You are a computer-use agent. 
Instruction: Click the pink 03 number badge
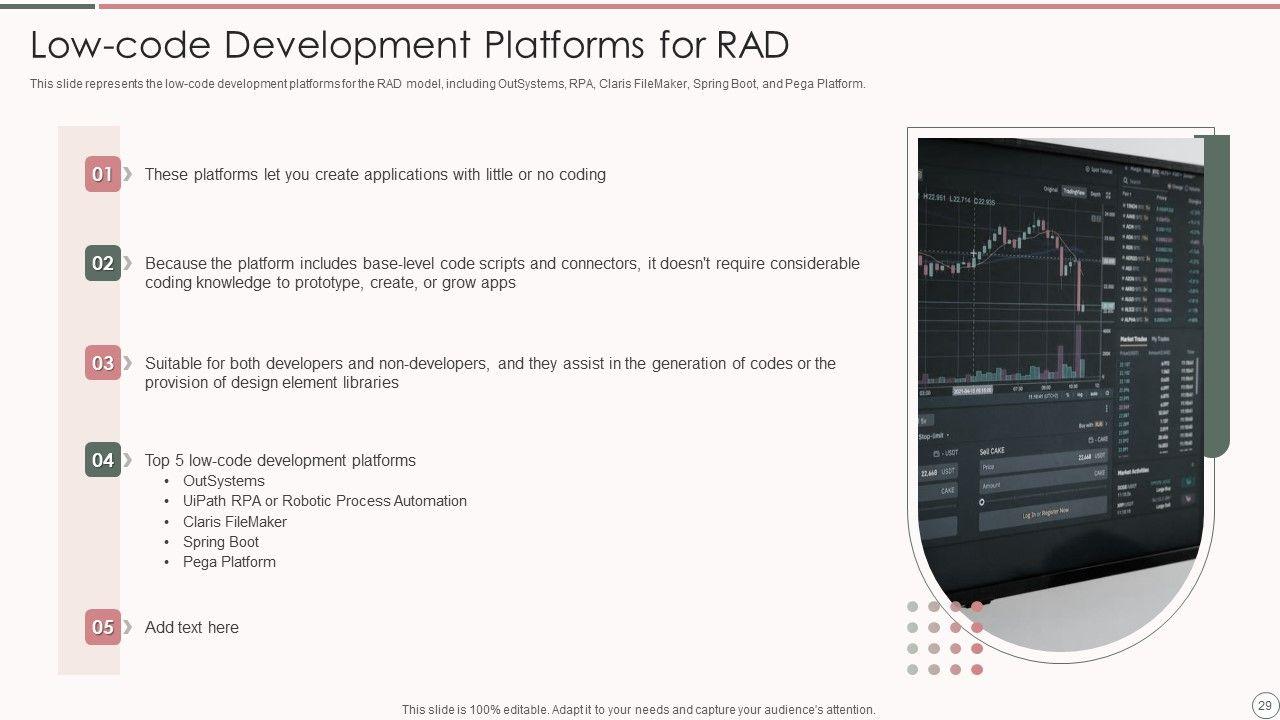[x=102, y=363]
